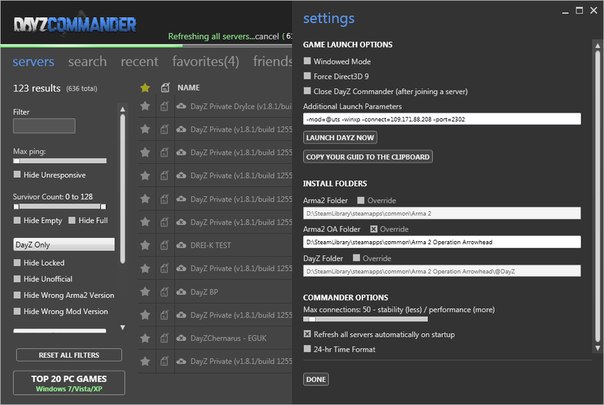This screenshot has width=604, height=405.
Task: Adjust the Max ping slider
Action: (x=60, y=161)
